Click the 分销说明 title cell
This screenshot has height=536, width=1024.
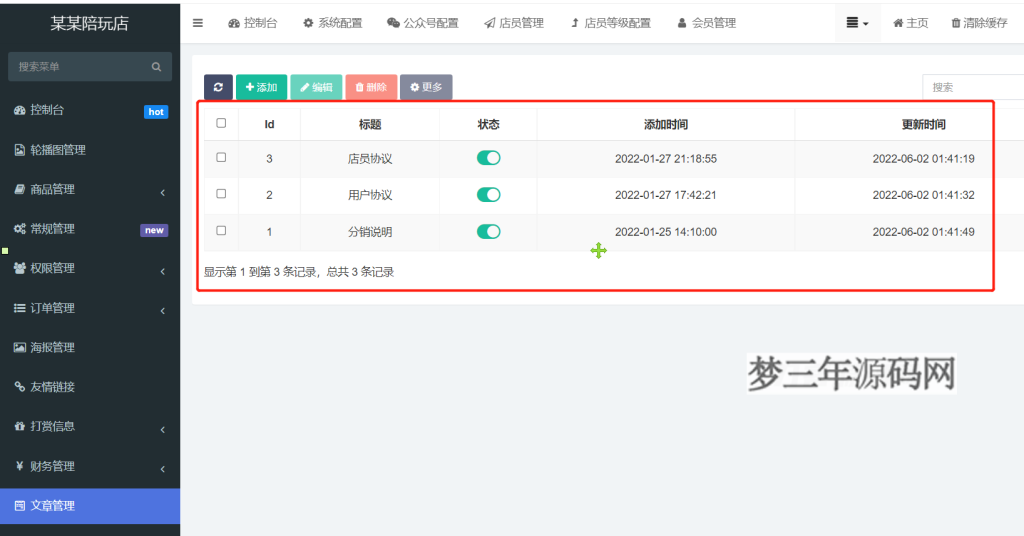click(370, 232)
